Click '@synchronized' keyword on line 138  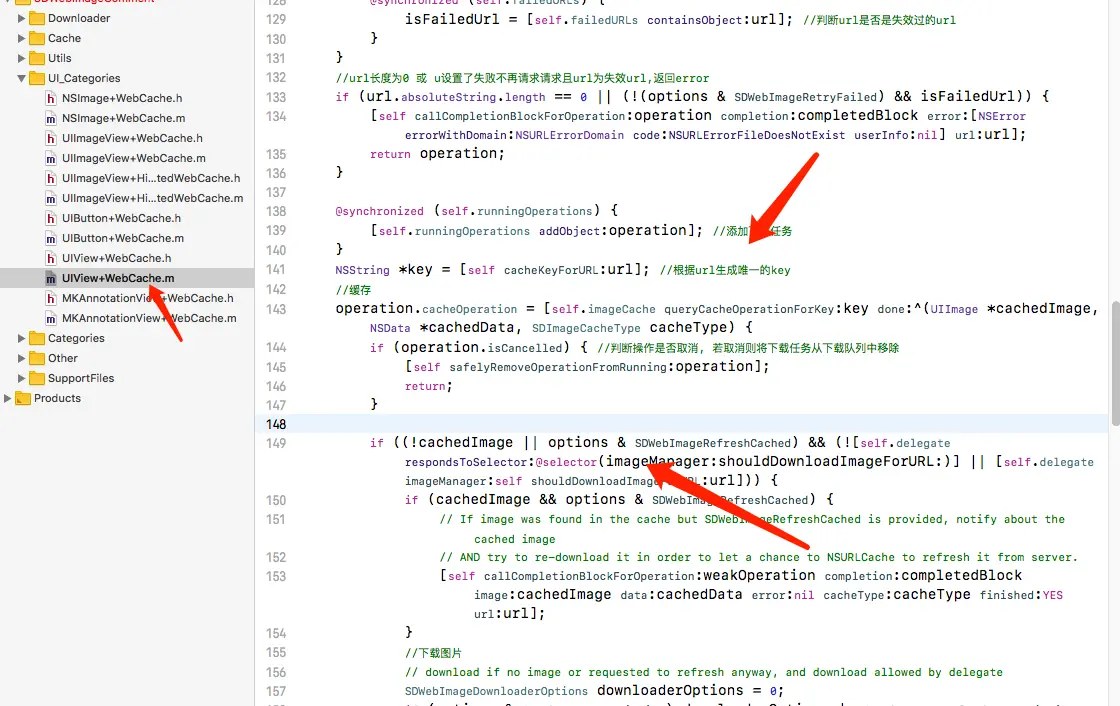click(x=379, y=211)
